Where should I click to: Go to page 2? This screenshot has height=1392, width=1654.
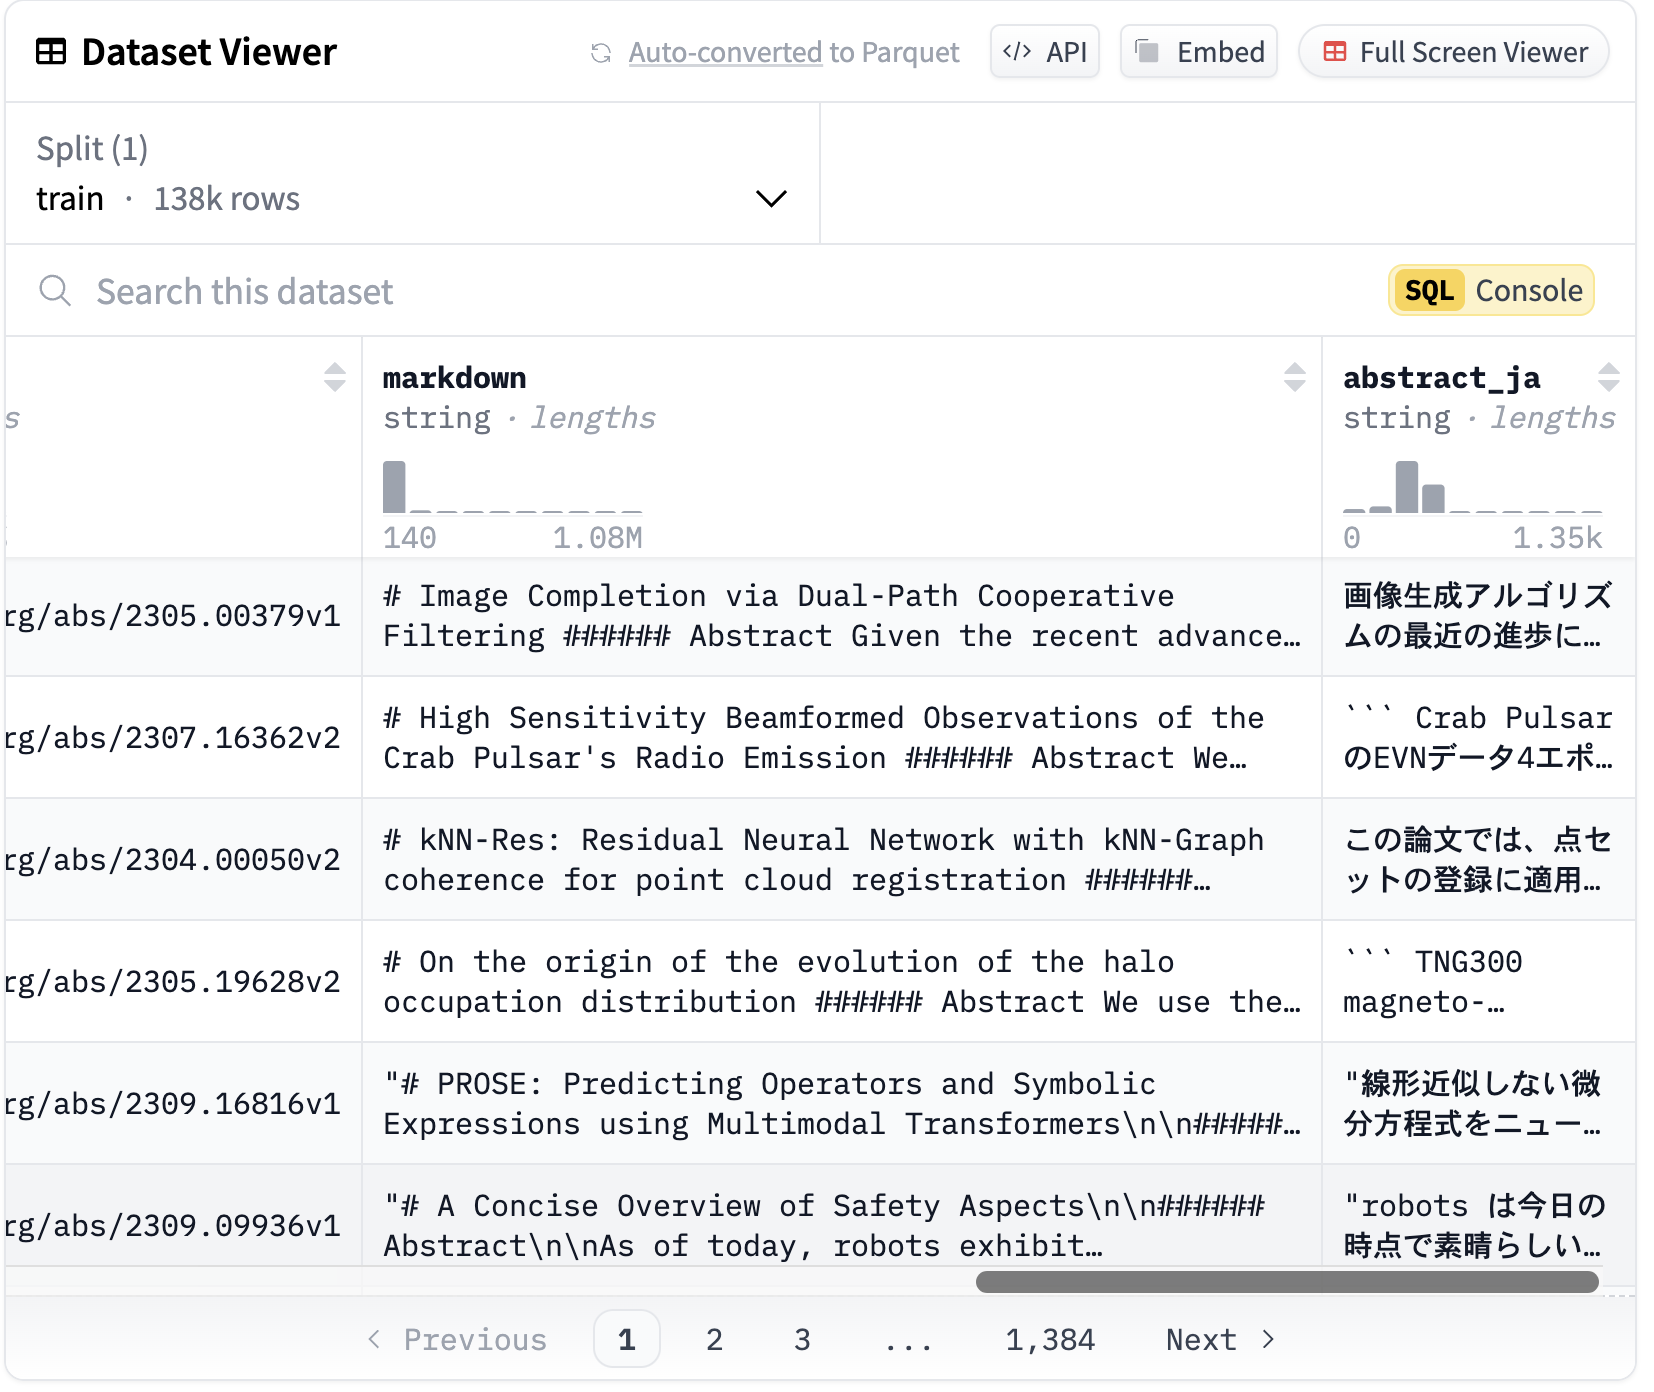click(x=714, y=1340)
